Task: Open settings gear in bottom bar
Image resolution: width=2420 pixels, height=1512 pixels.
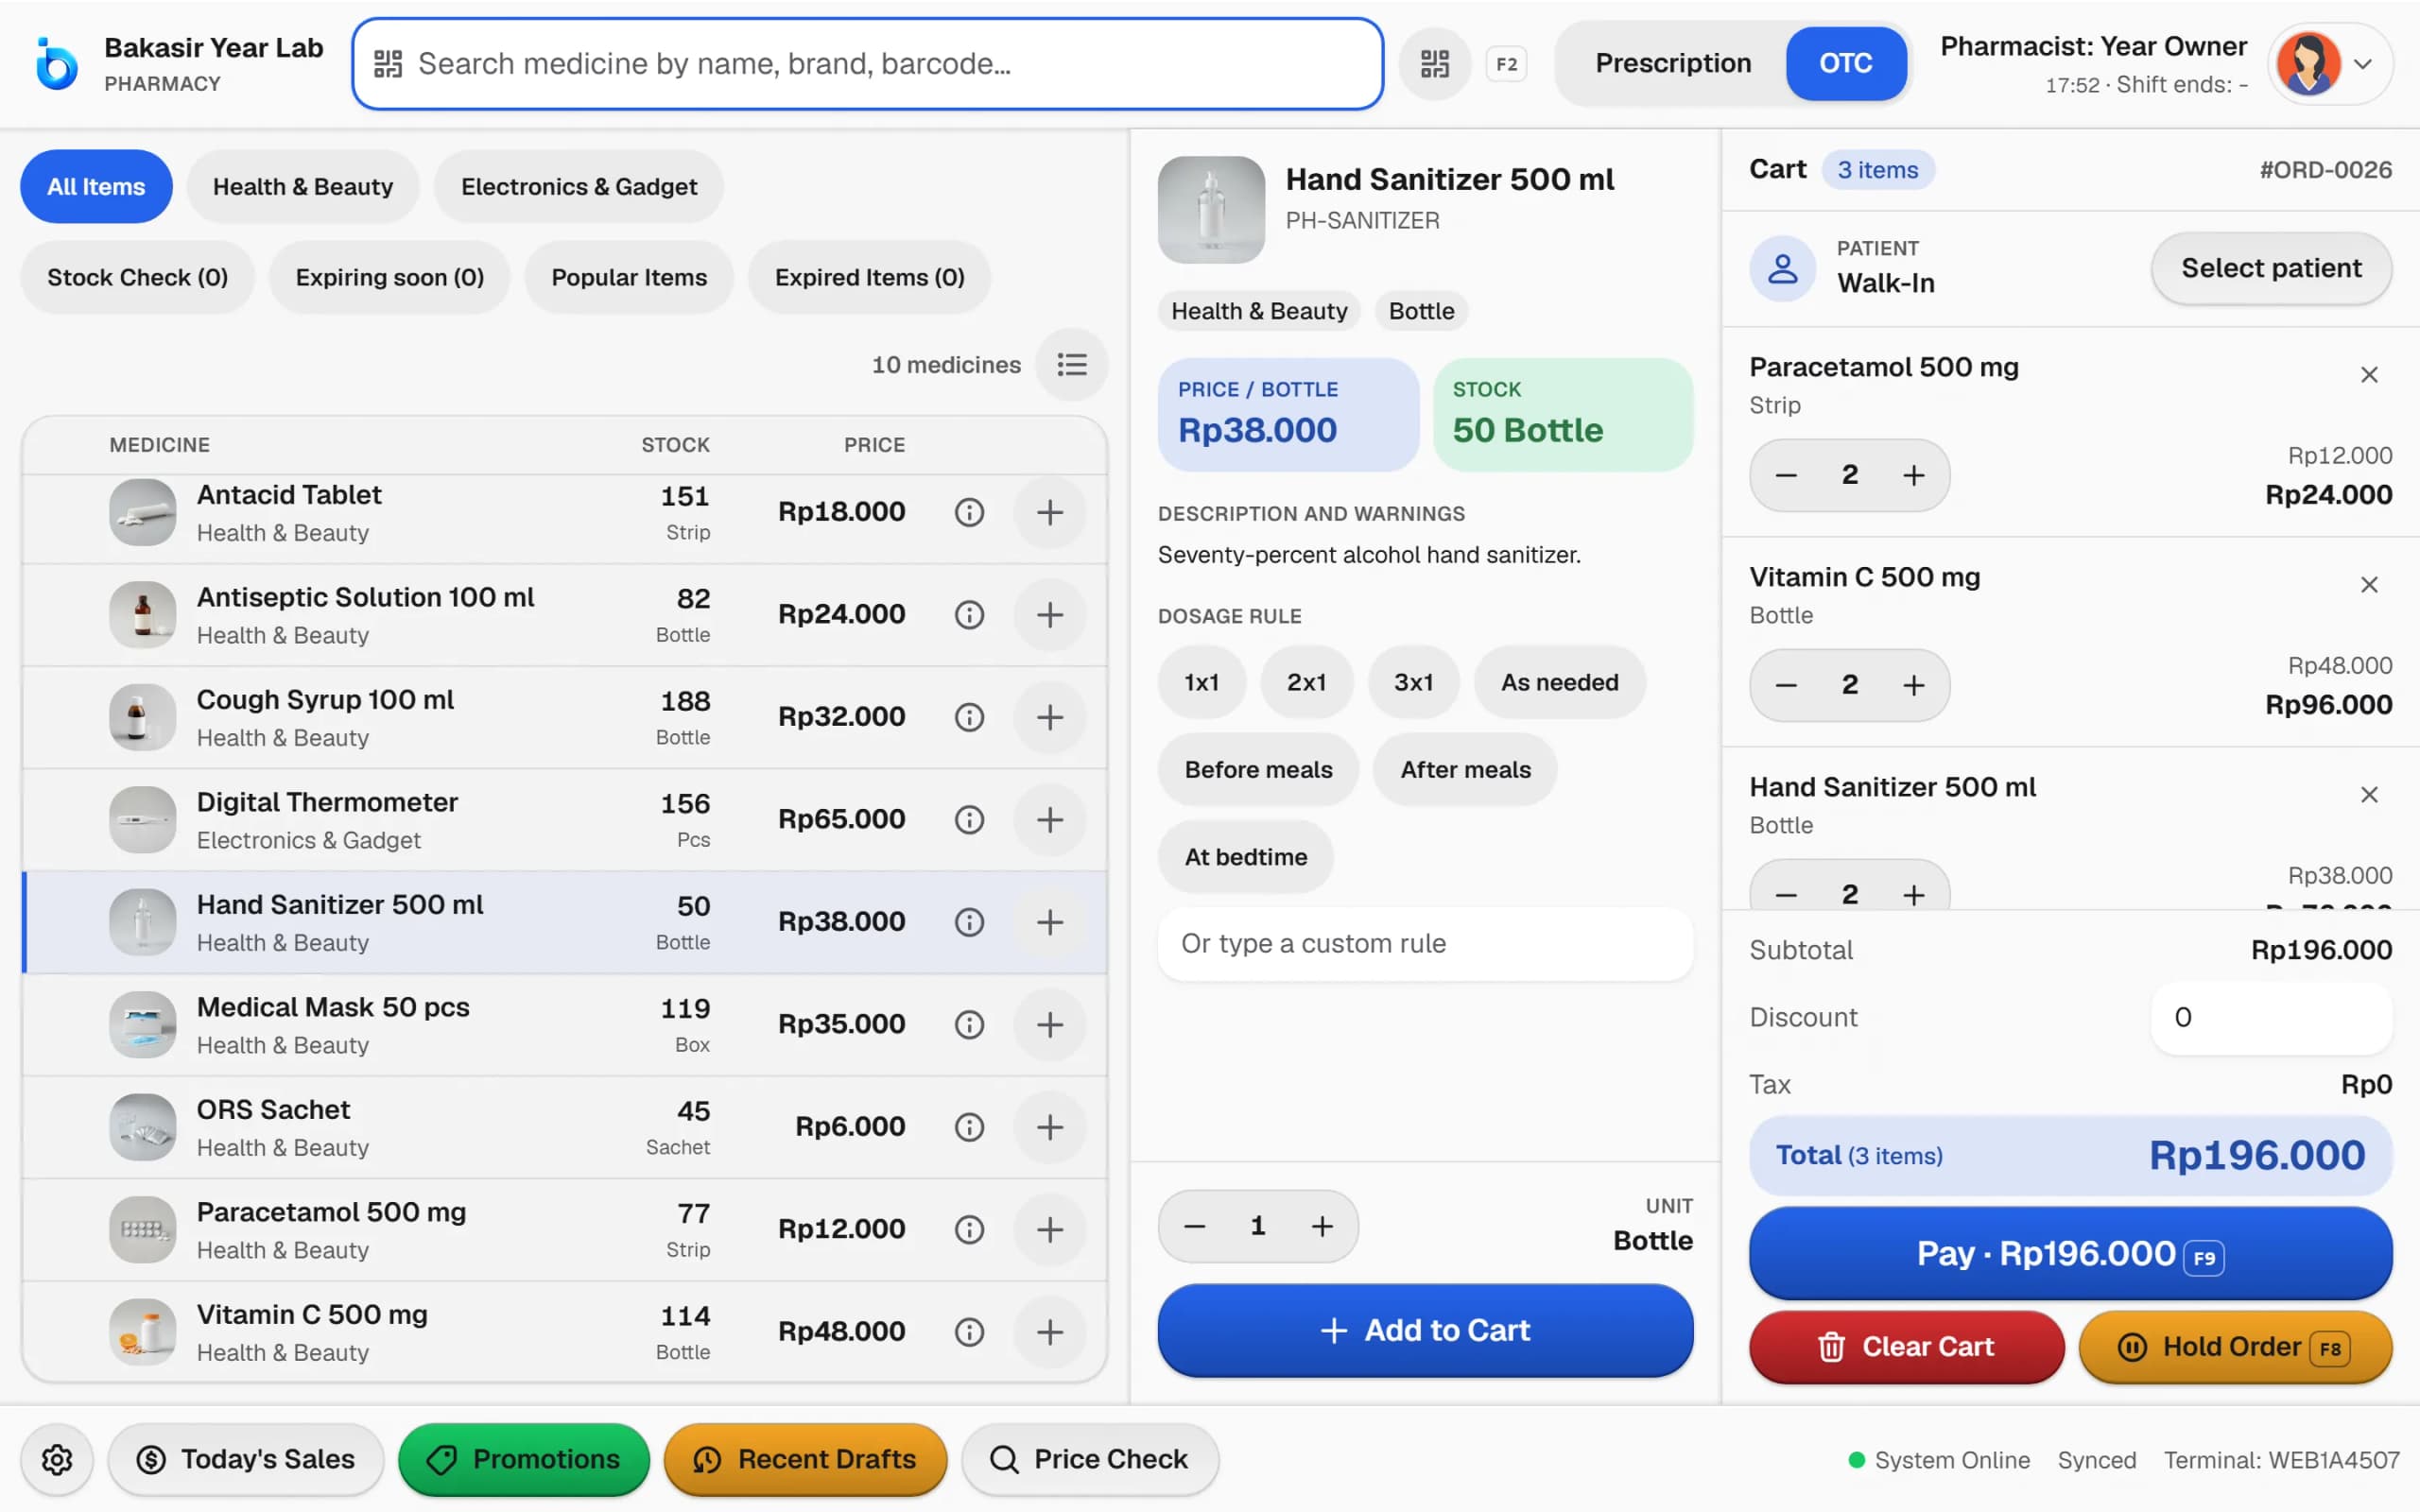Action: click(57, 1460)
